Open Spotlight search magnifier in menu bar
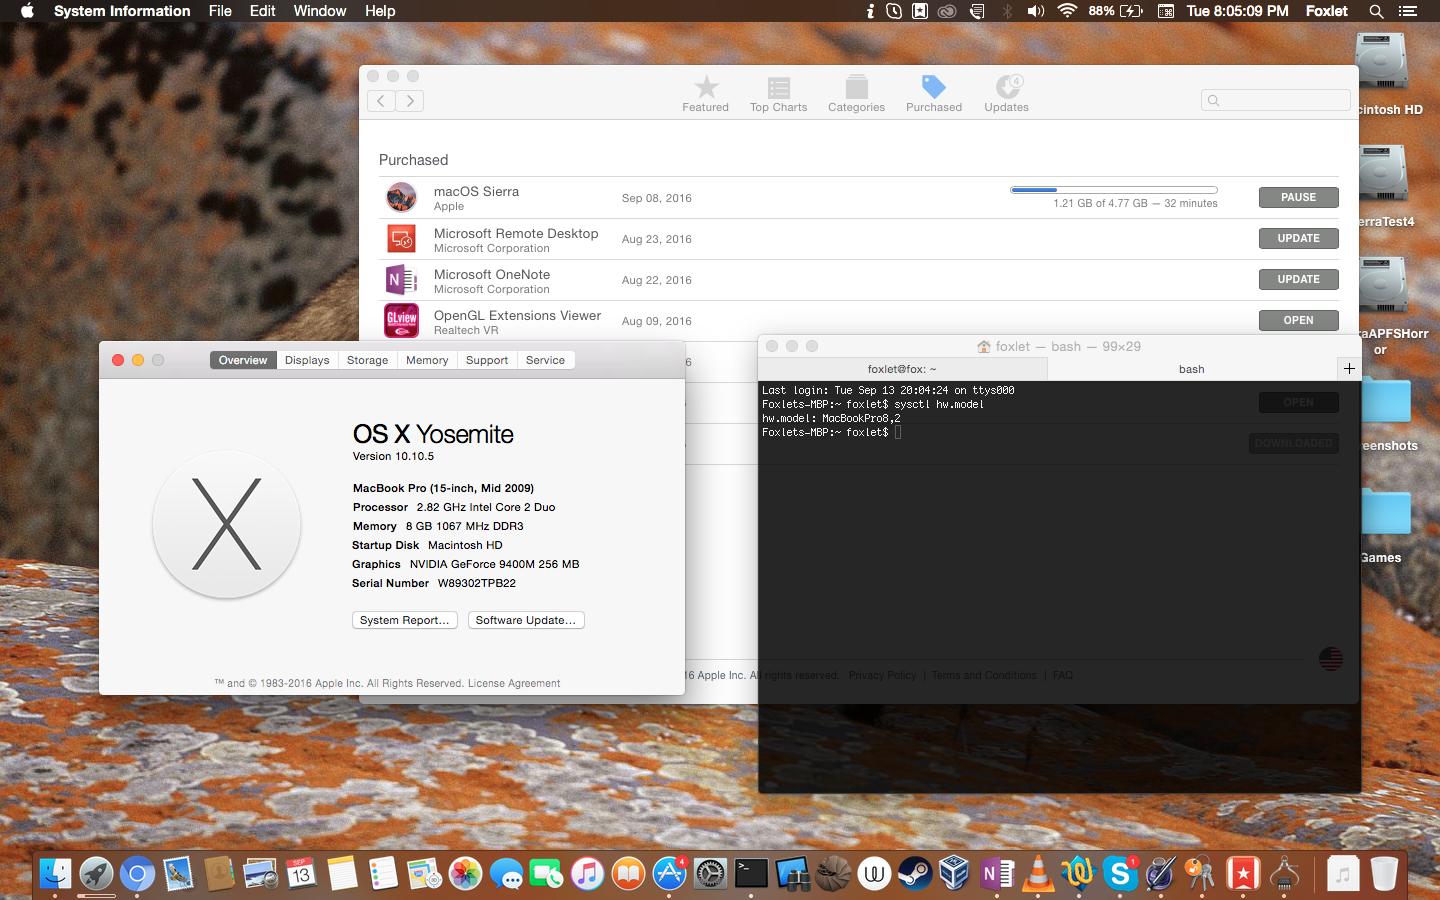 (x=1376, y=11)
